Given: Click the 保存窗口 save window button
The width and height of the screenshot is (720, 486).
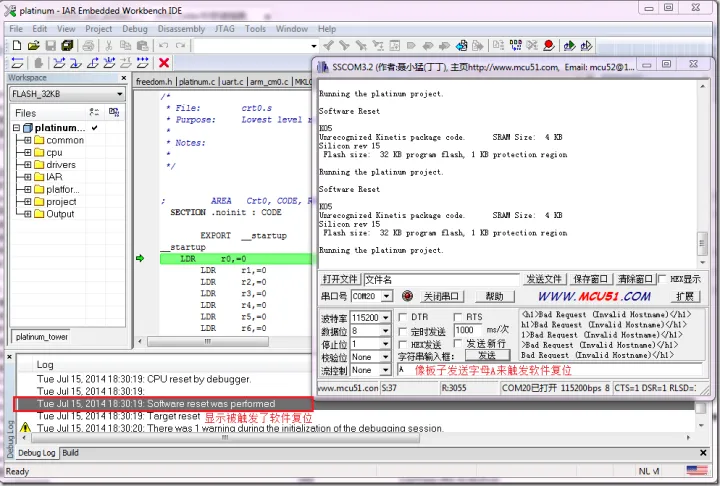Looking at the screenshot, I should pos(590,279).
